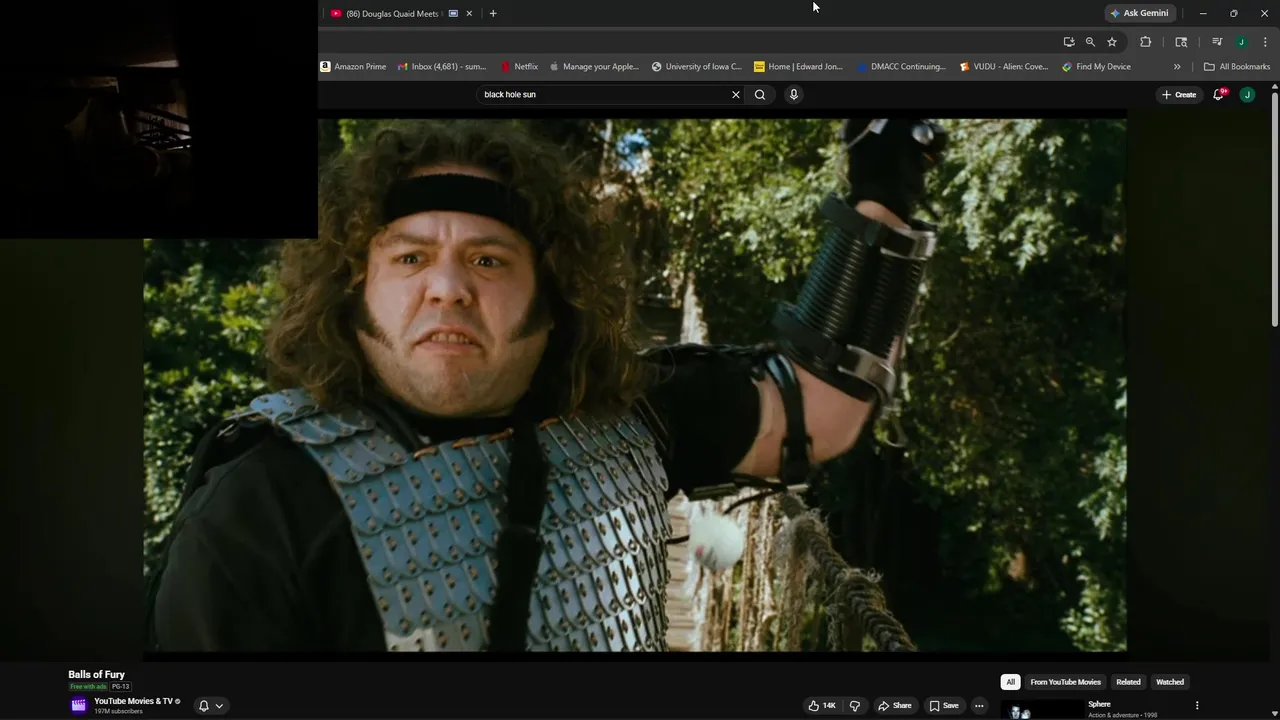Image resolution: width=1280 pixels, height=720 pixels.
Task: Install app via the address bar icon
Action: (1069, 42)
